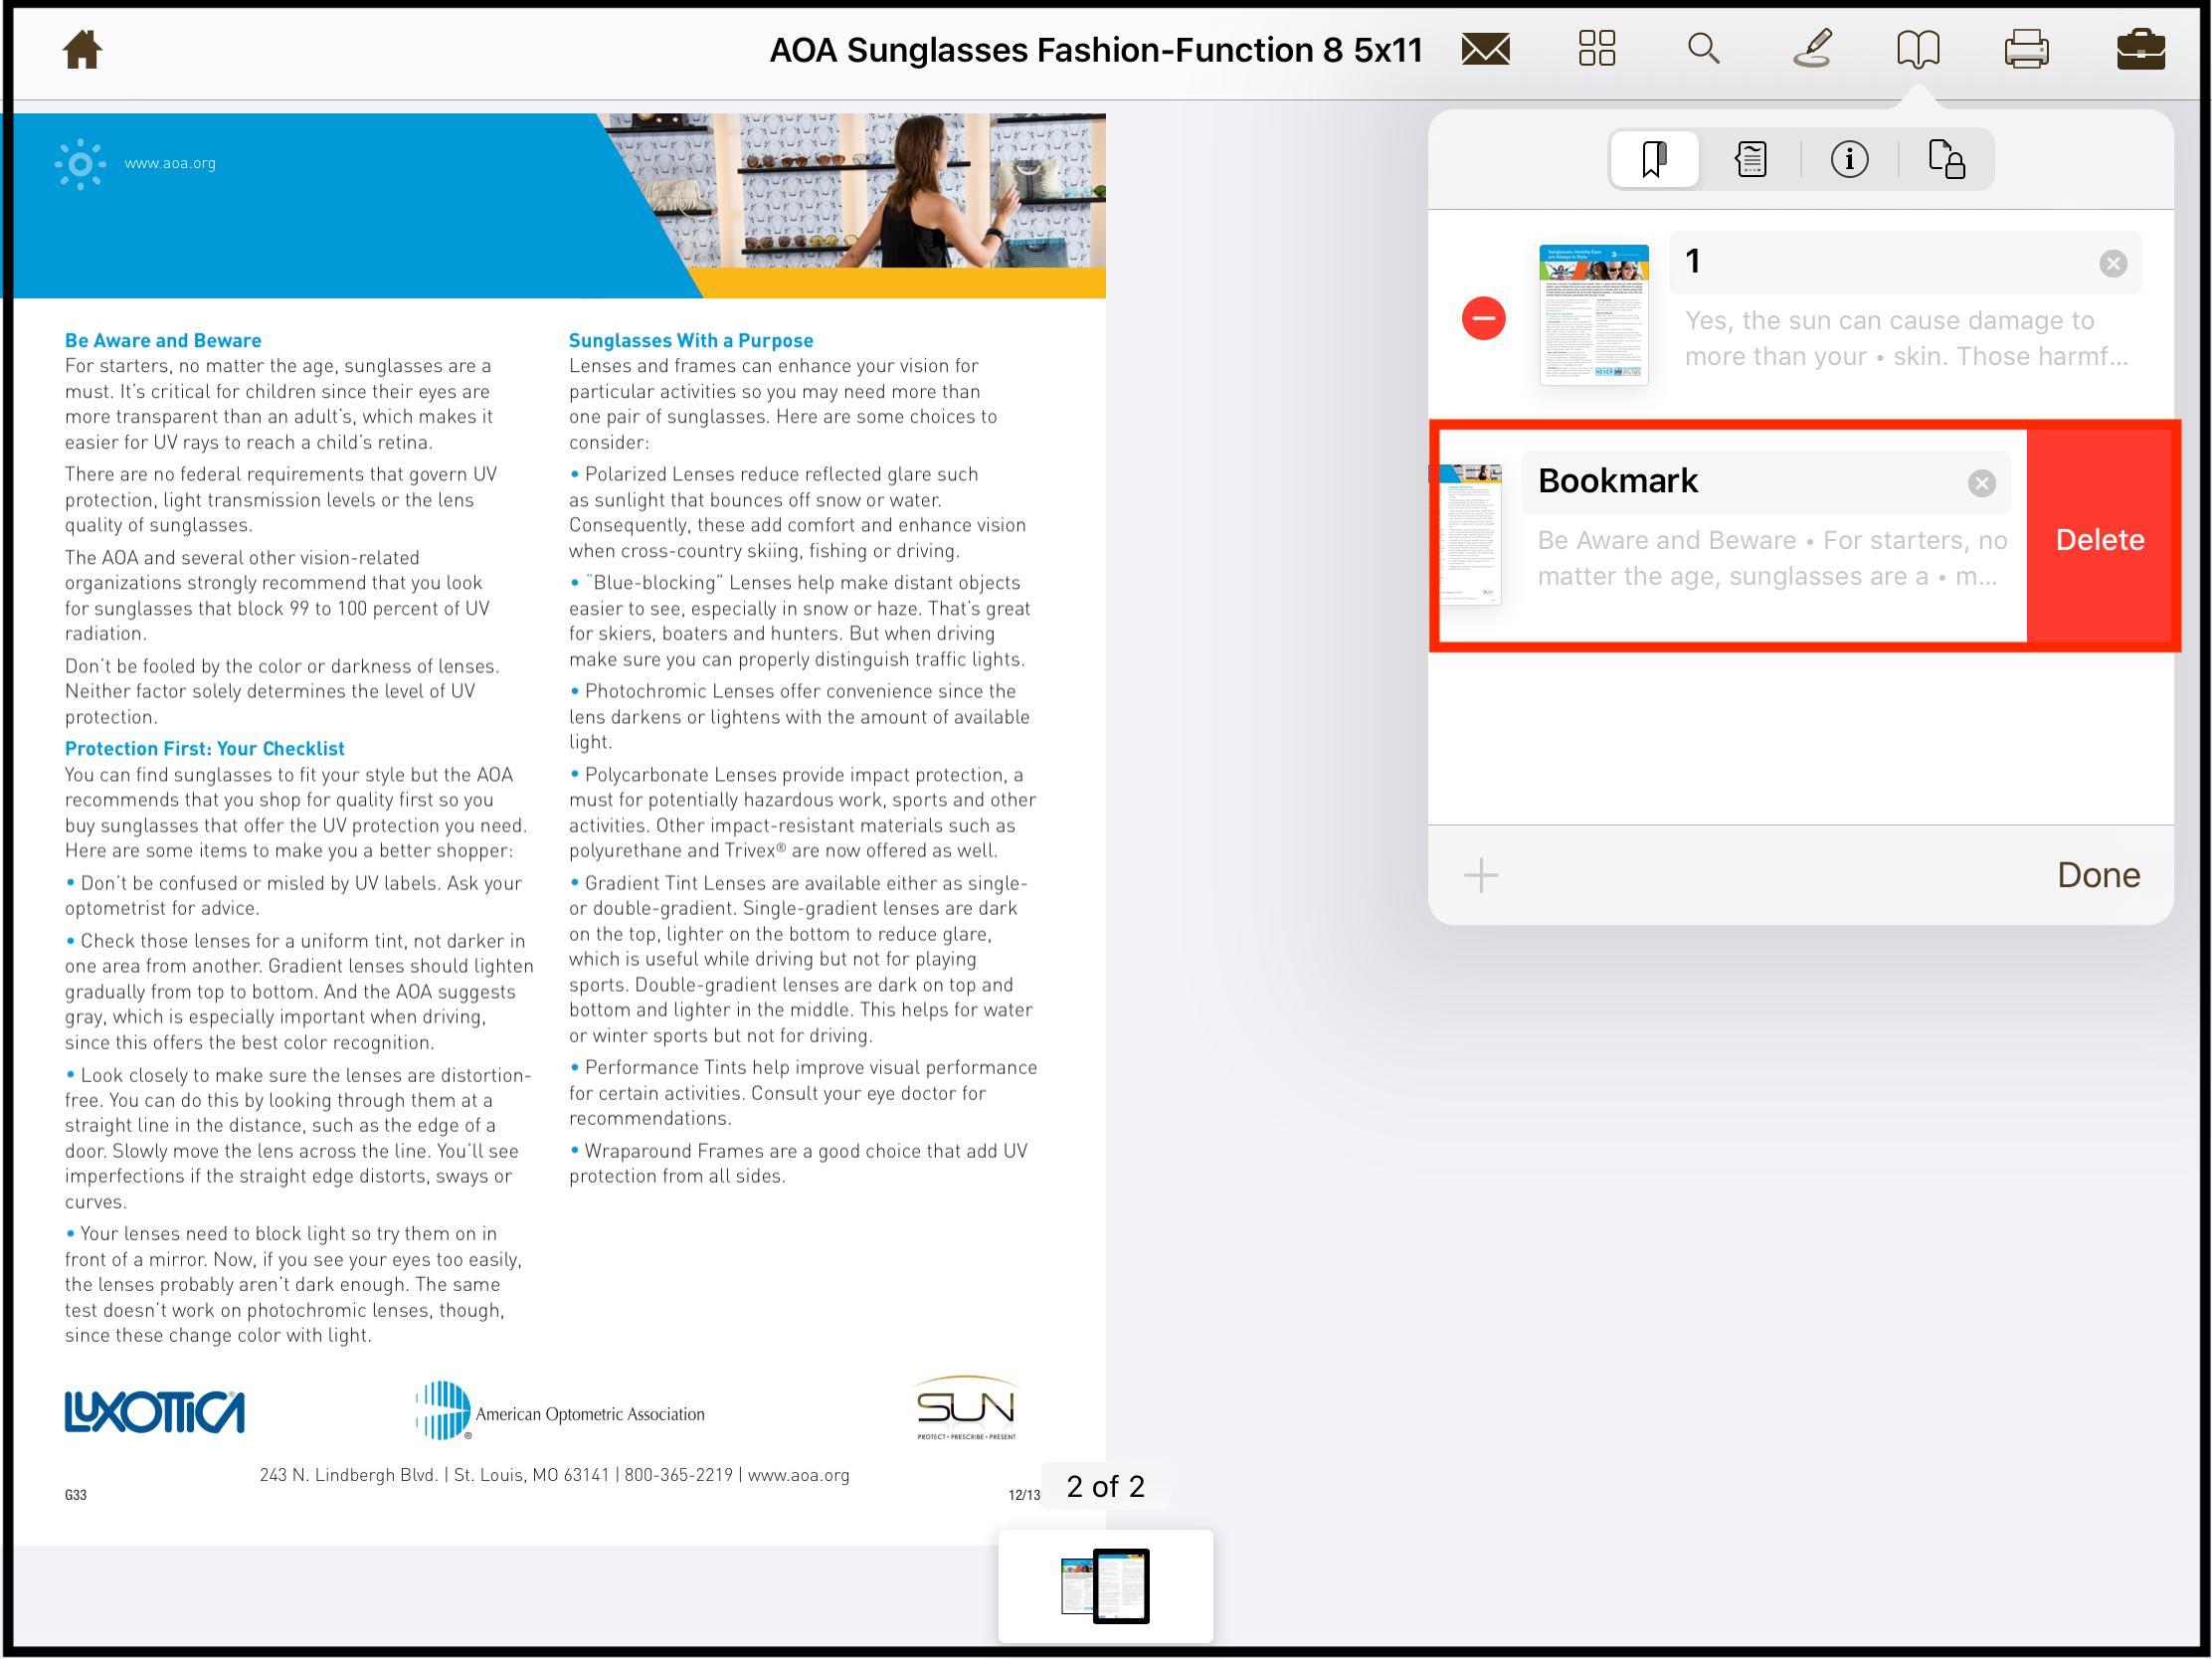Clear the title of bookmark 1
The width and height of the screenshot is (2212, 1659).
coord(2113,263)
